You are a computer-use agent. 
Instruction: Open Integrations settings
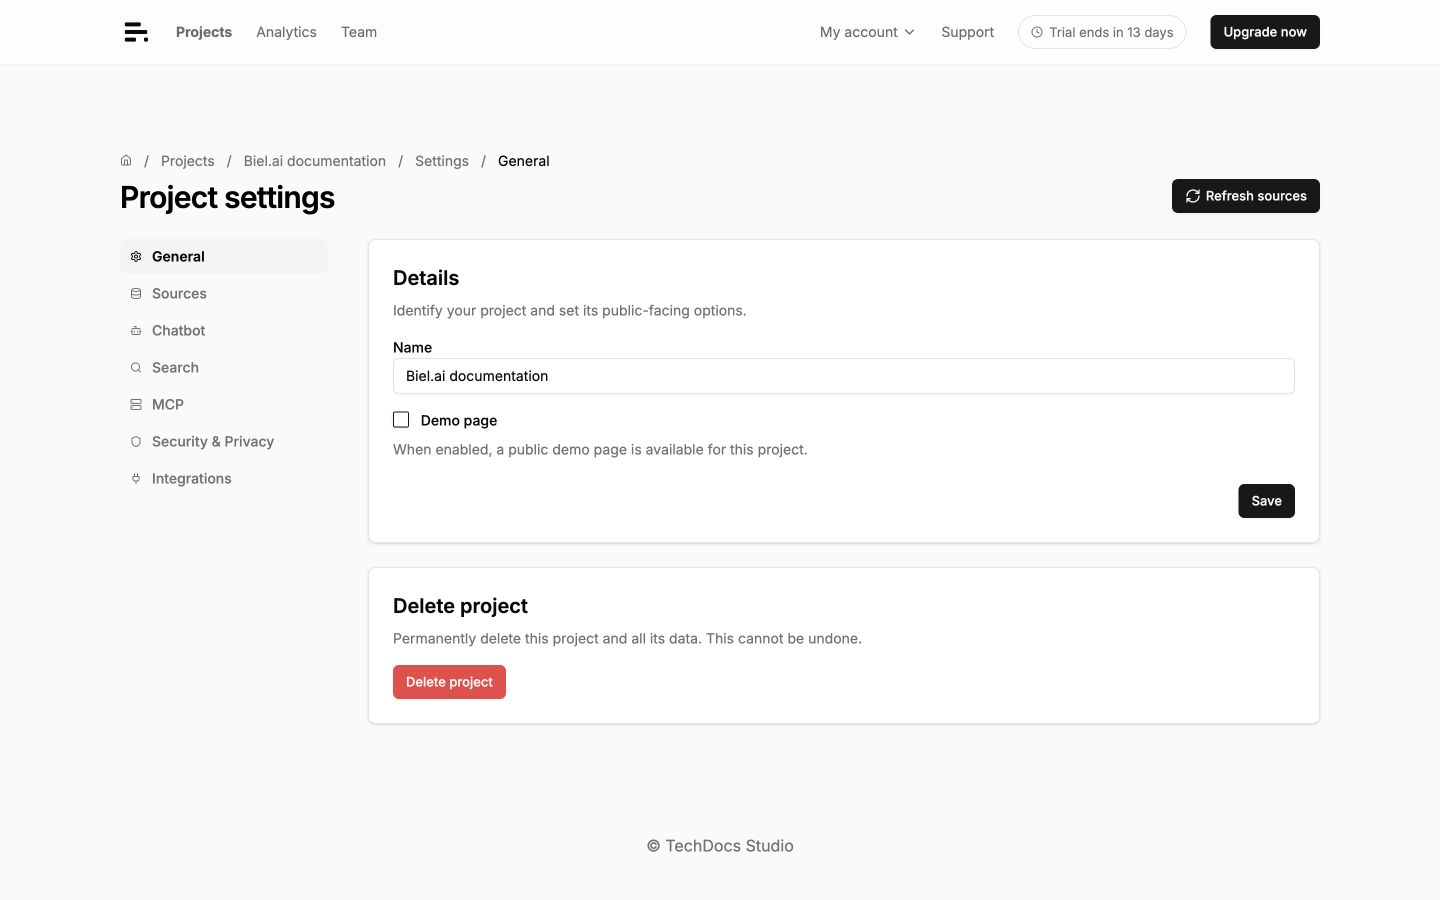[224, 478]
